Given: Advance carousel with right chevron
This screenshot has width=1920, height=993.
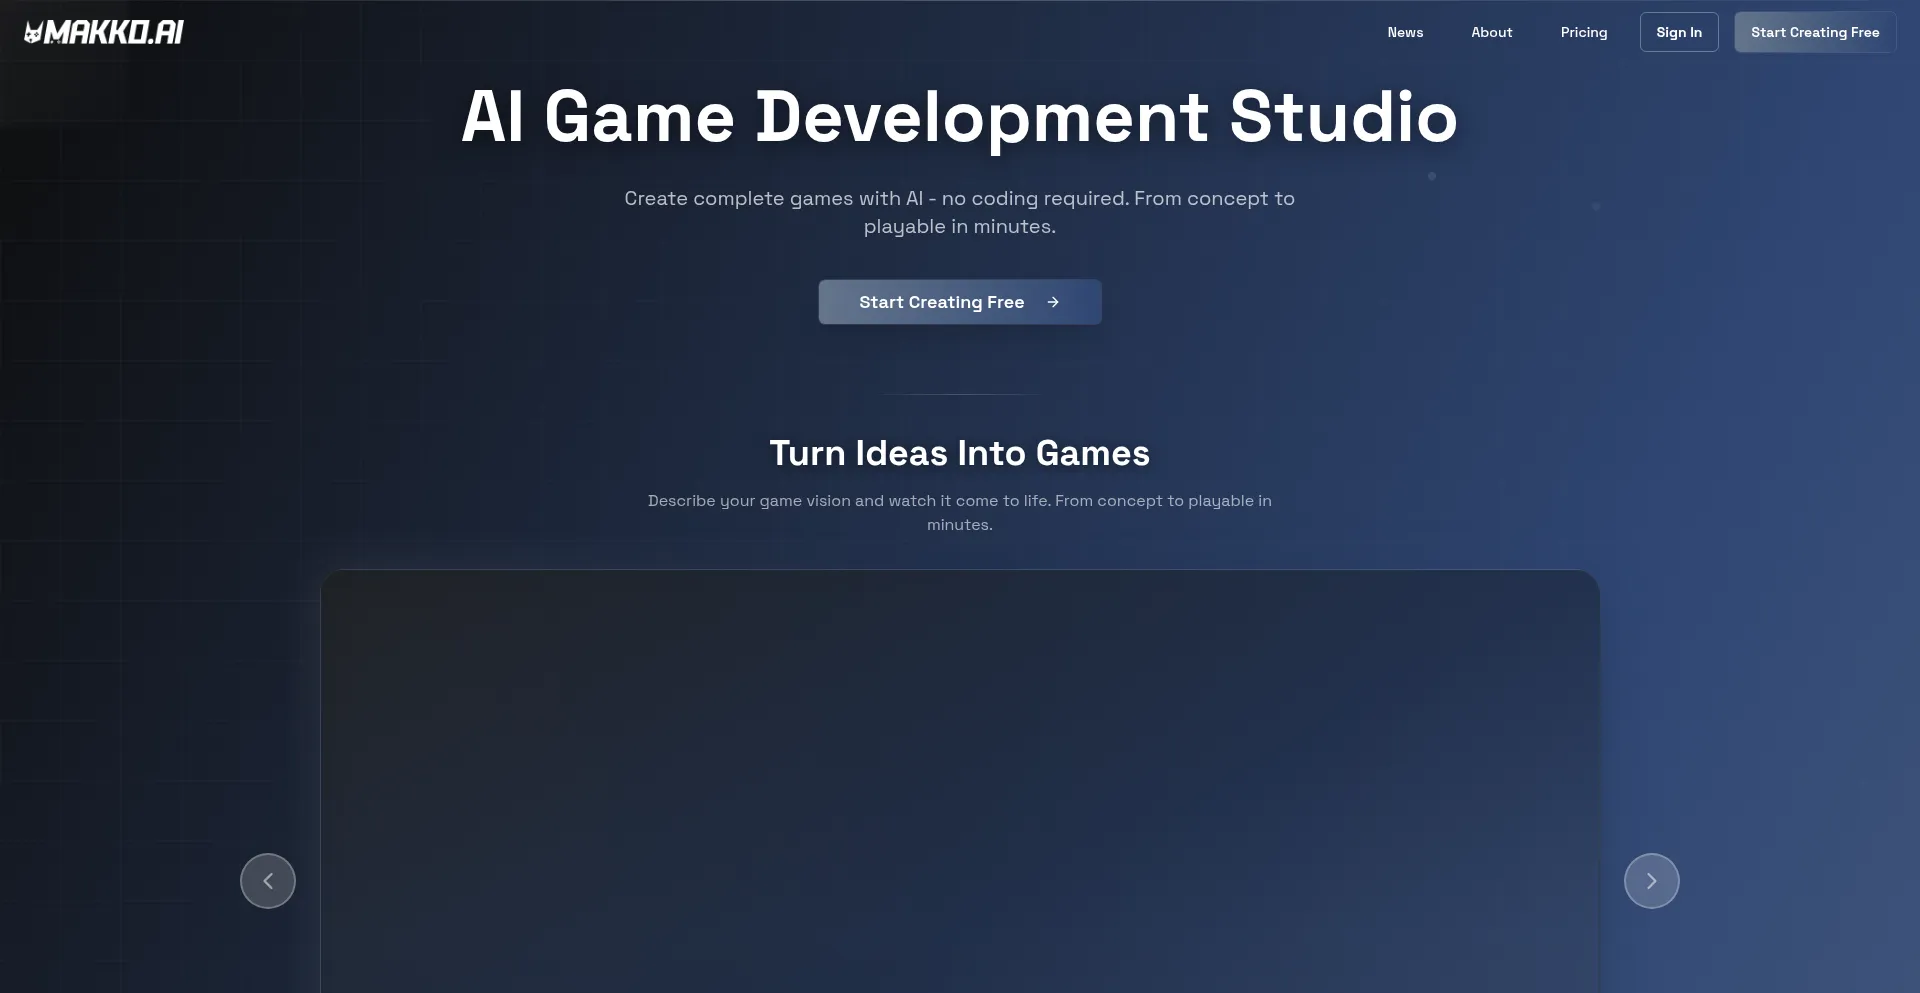Looking at the screenshot, I should 1651,881.
